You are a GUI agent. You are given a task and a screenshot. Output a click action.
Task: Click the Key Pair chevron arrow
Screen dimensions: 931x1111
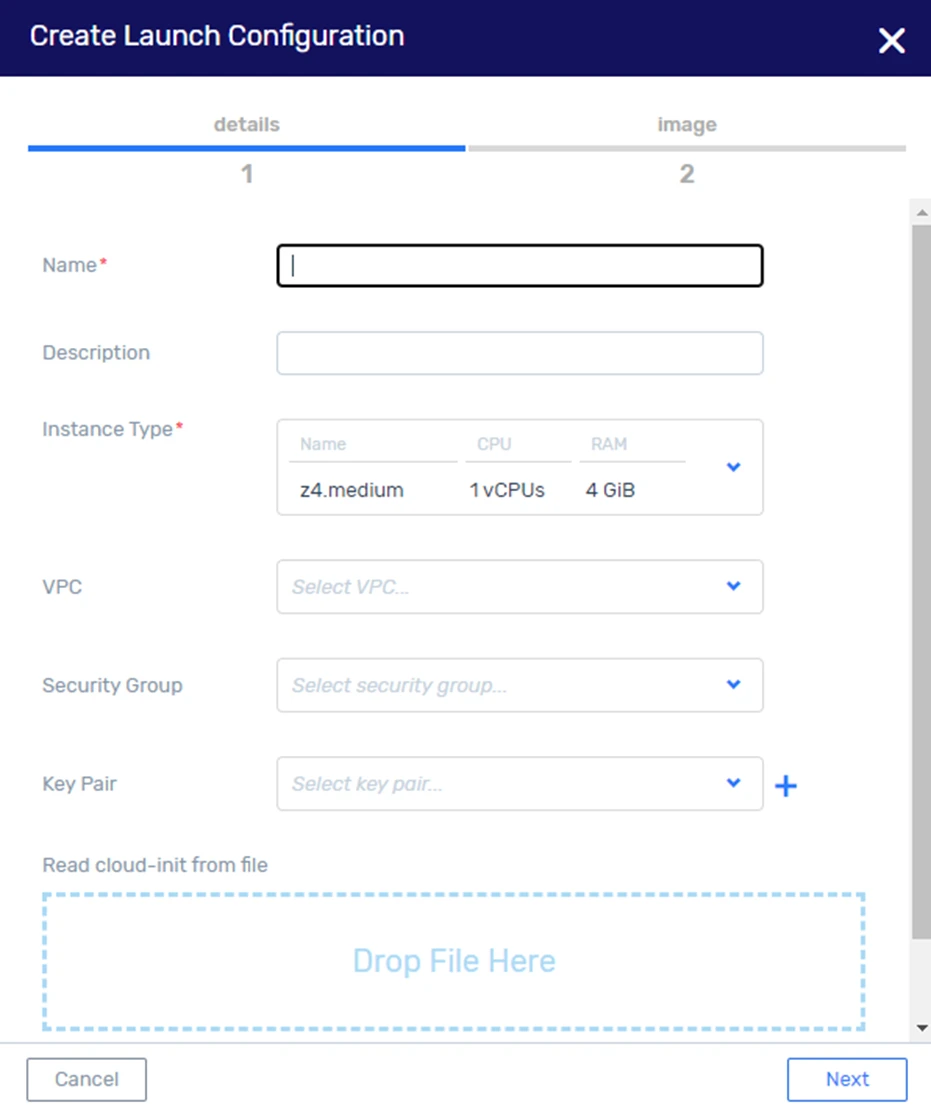coord(733,783)
